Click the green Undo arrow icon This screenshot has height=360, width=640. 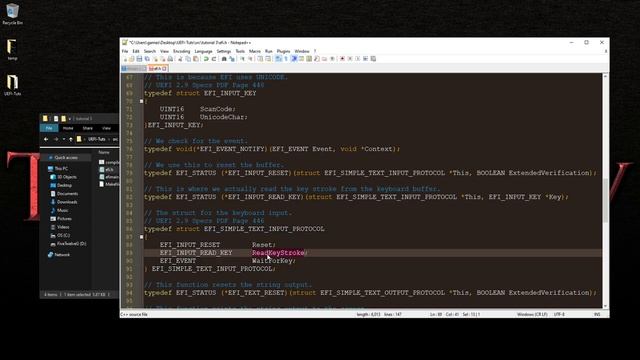coord(206,59)
